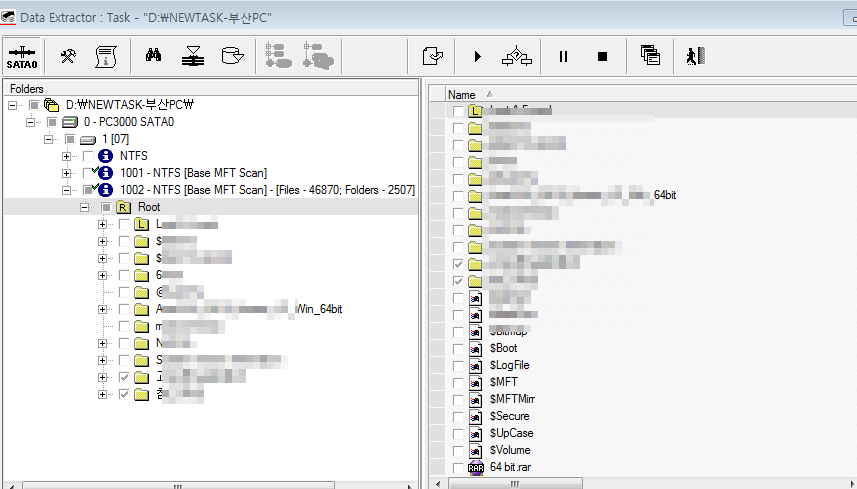Select the $UpCase file row
The height and width of the screenshot is (489, 857).
[x=512, y=433]
